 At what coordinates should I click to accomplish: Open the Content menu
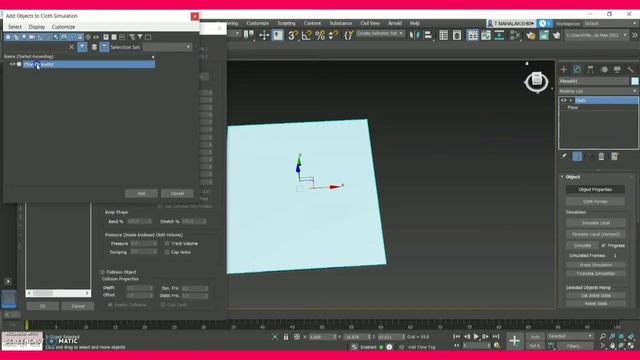[312, 23]
